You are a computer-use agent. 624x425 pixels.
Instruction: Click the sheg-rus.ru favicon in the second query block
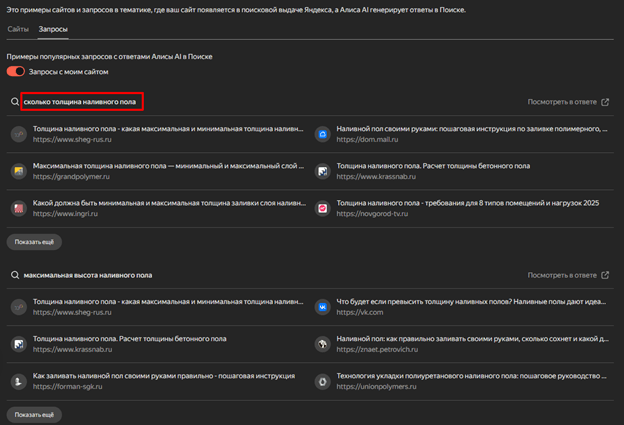[19, 307]
